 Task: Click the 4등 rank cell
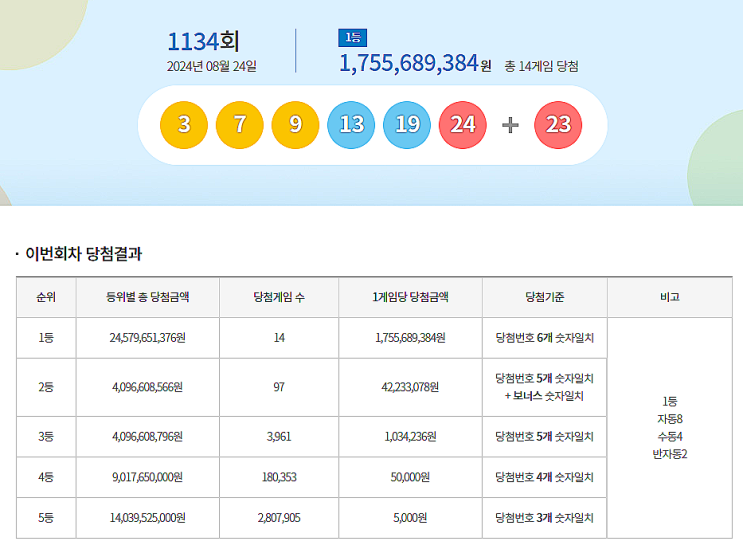(x=46, y=477)
